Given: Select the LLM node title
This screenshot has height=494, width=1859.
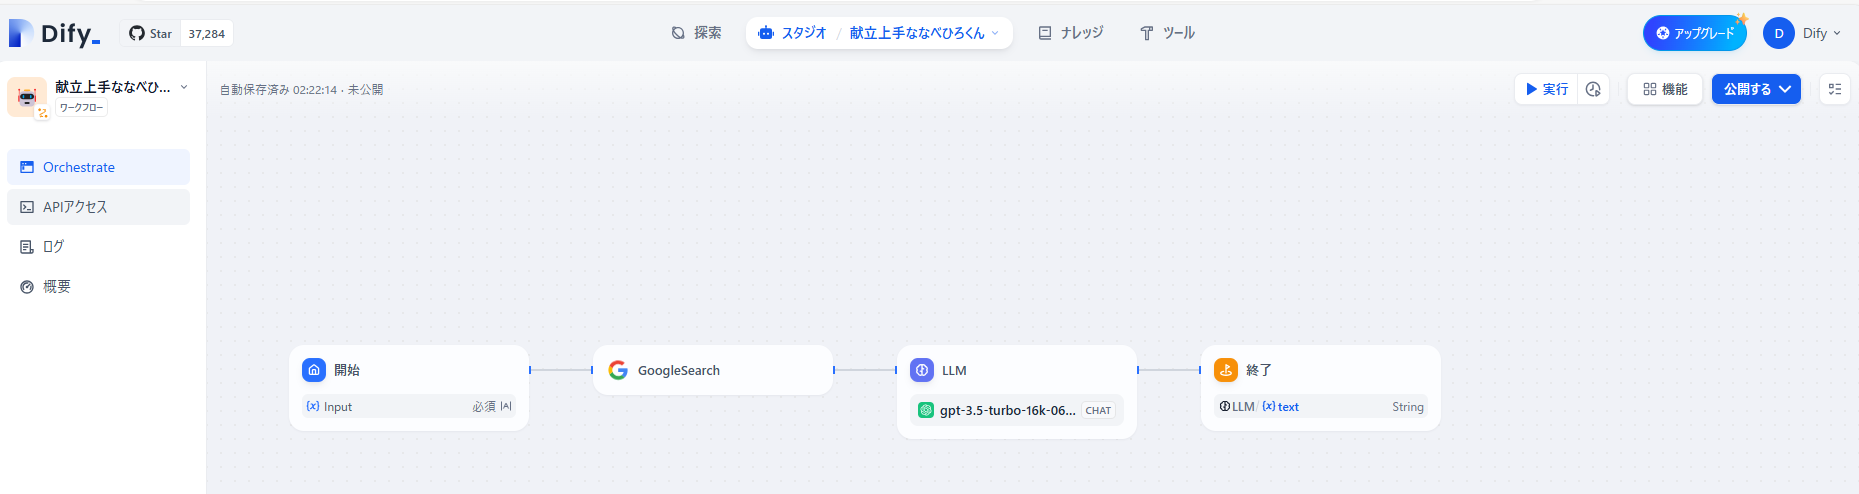Looking at the screenshot, I should 954,370.
